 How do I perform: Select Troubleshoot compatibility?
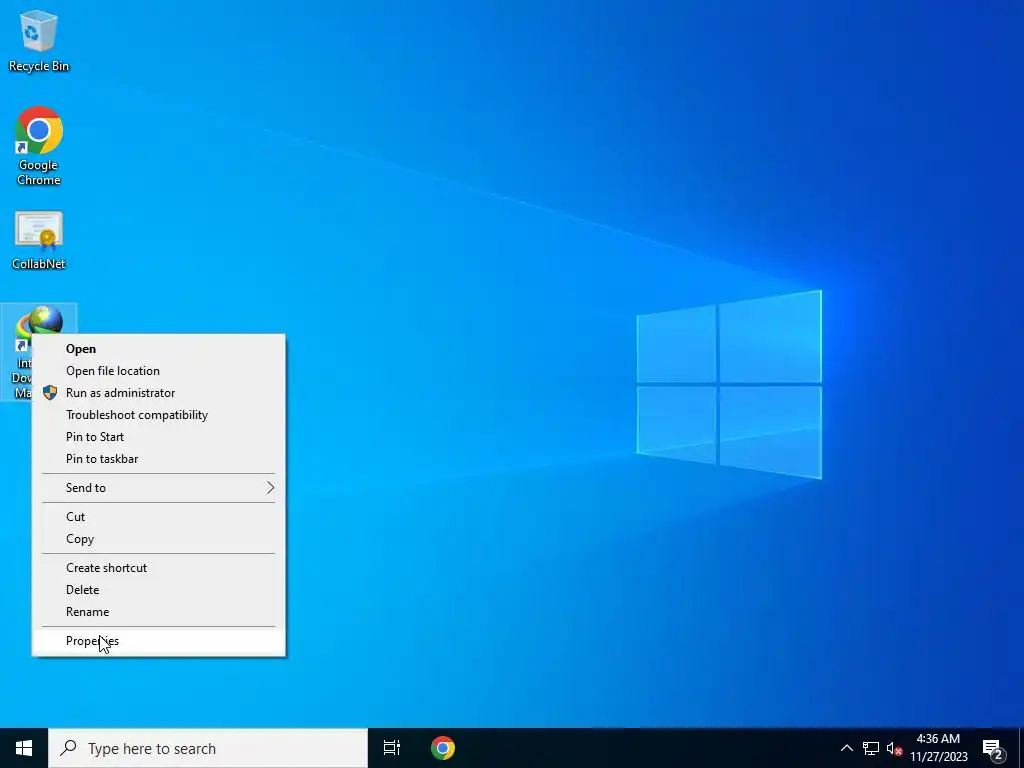point(159,415)
